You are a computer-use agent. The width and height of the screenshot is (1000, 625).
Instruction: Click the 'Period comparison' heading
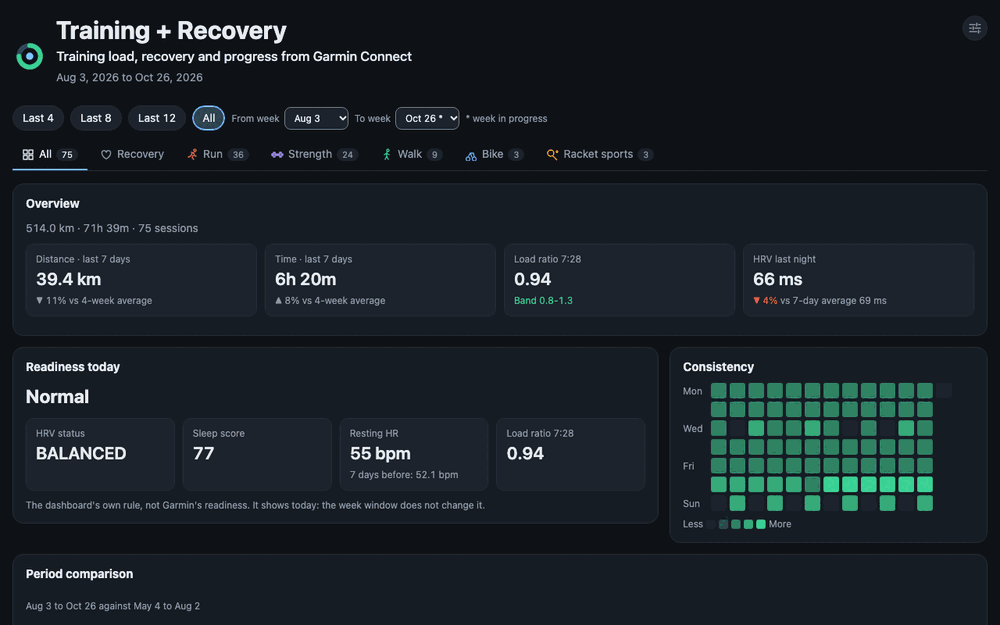80,574
